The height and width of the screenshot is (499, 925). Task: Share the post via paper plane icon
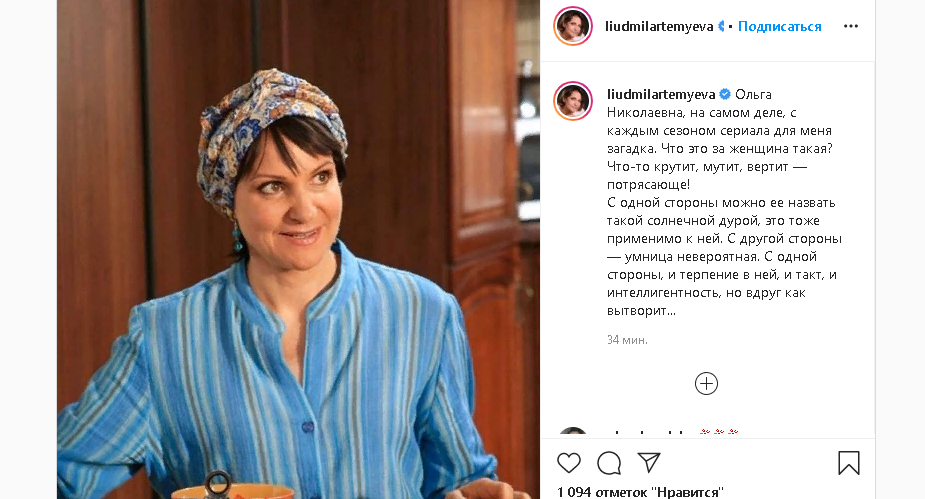(649, 462)
